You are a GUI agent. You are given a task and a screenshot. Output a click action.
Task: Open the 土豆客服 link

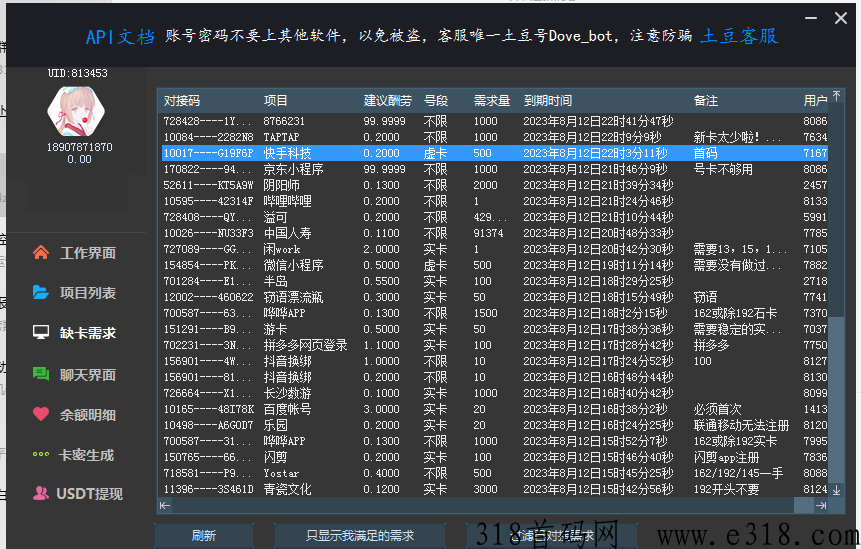tap(739, 36)
